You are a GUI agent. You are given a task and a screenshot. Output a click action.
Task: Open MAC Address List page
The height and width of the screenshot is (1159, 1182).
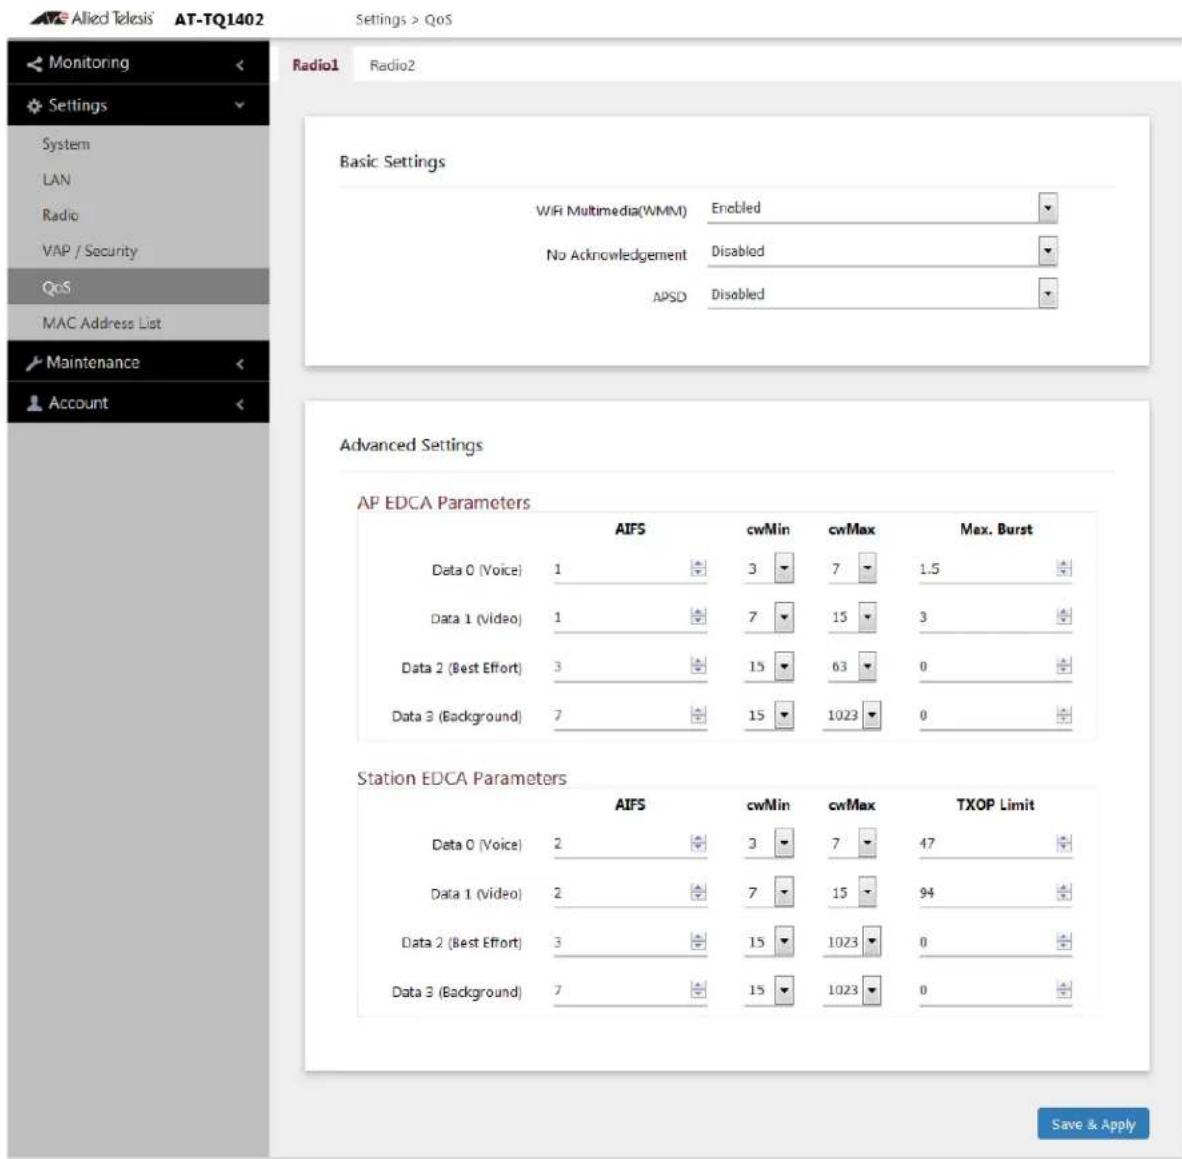point(102,323)
